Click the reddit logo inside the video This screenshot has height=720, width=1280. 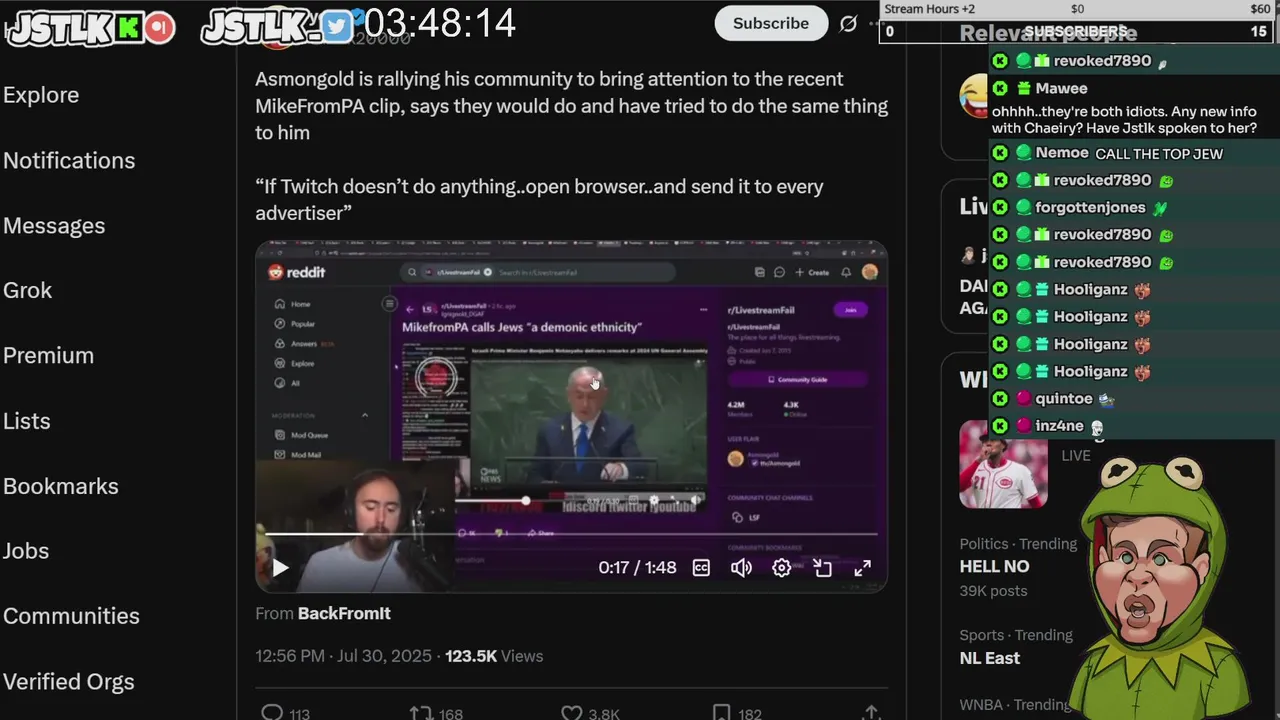click(x=297, y=272)
